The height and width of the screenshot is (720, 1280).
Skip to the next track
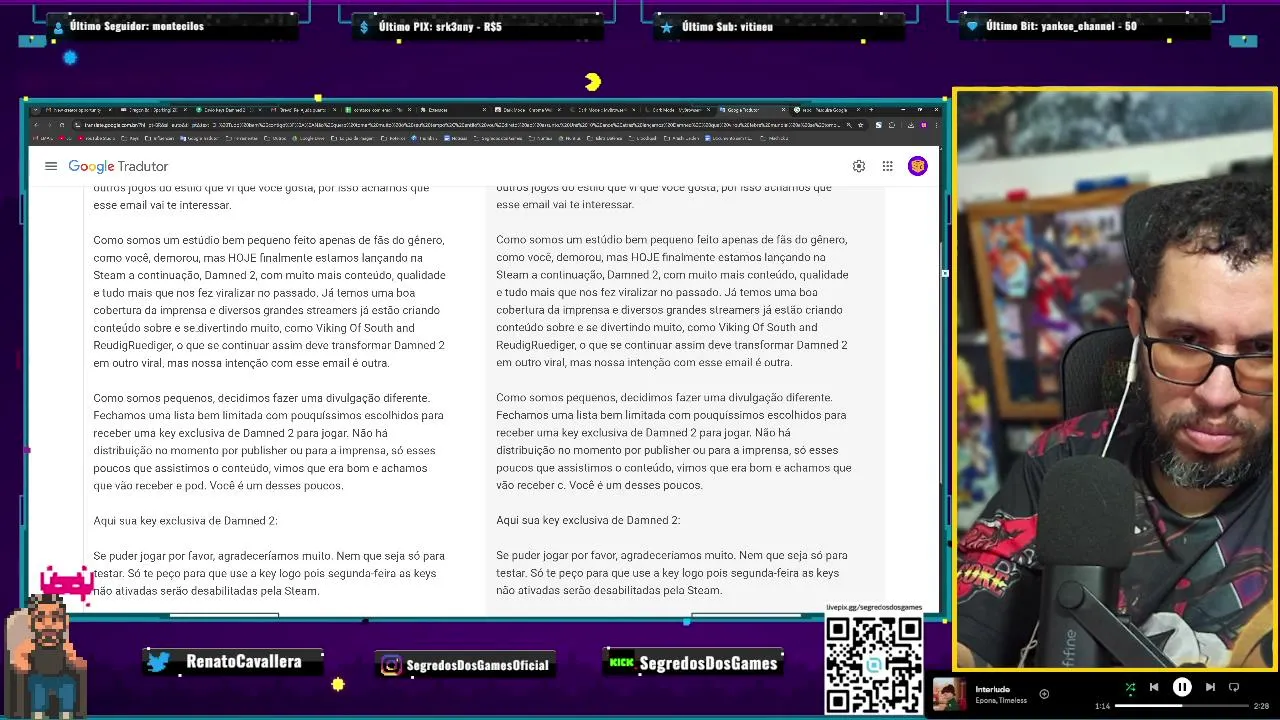pyautogui.click(x=1210, y=687)
